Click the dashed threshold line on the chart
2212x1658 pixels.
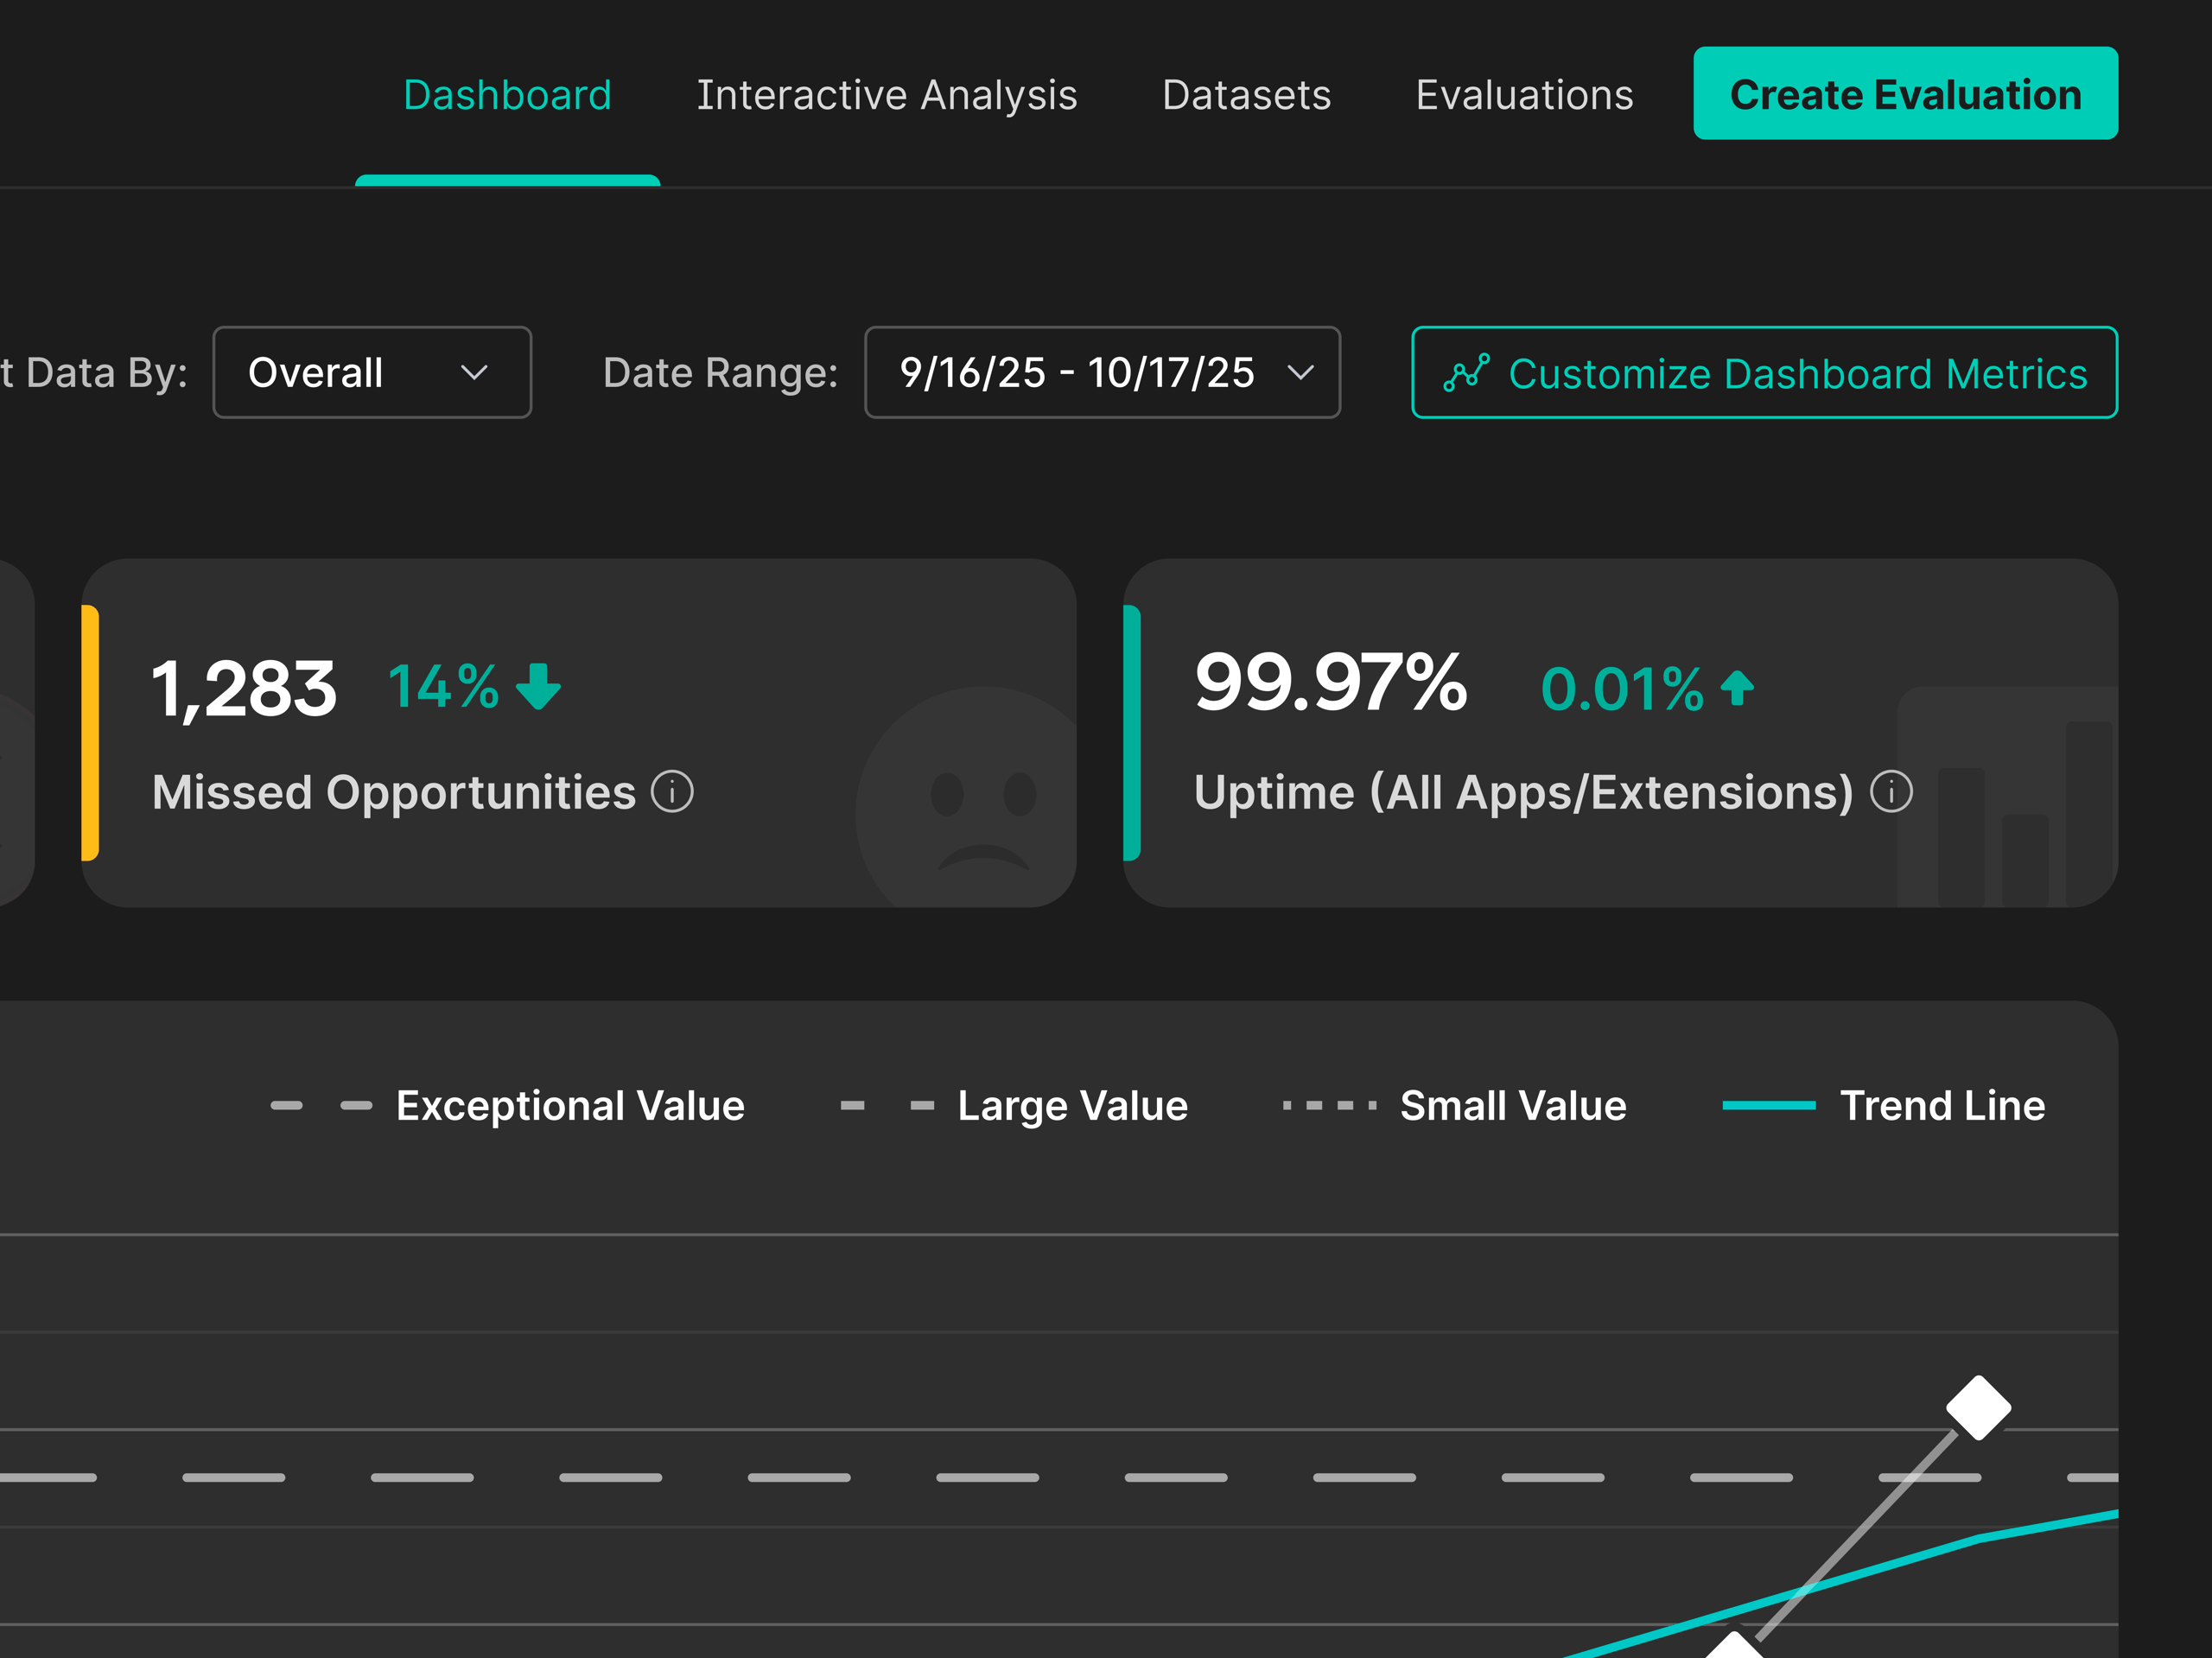coord(1059,1477)
